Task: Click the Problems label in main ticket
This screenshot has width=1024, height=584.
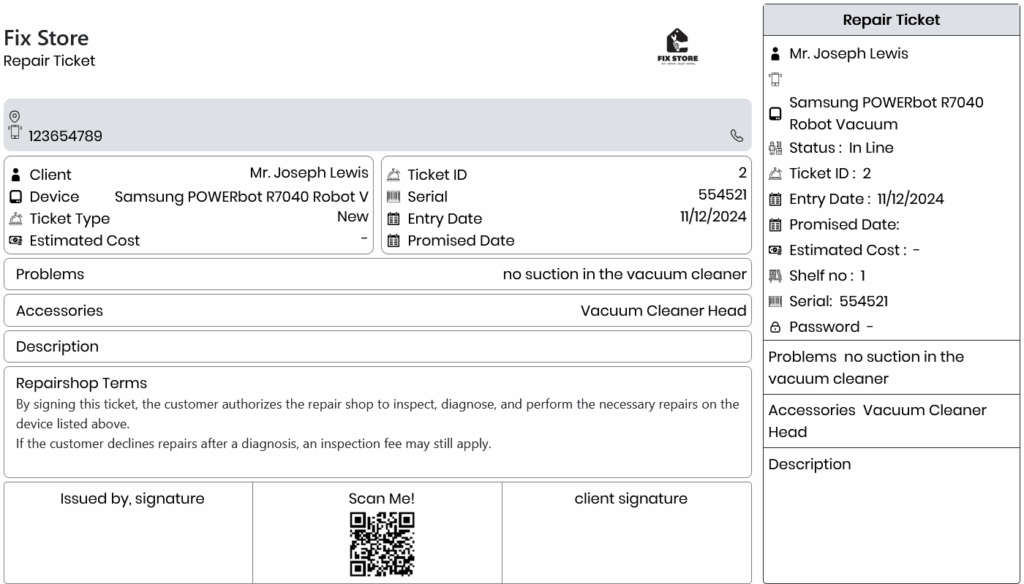Action: 50,274
